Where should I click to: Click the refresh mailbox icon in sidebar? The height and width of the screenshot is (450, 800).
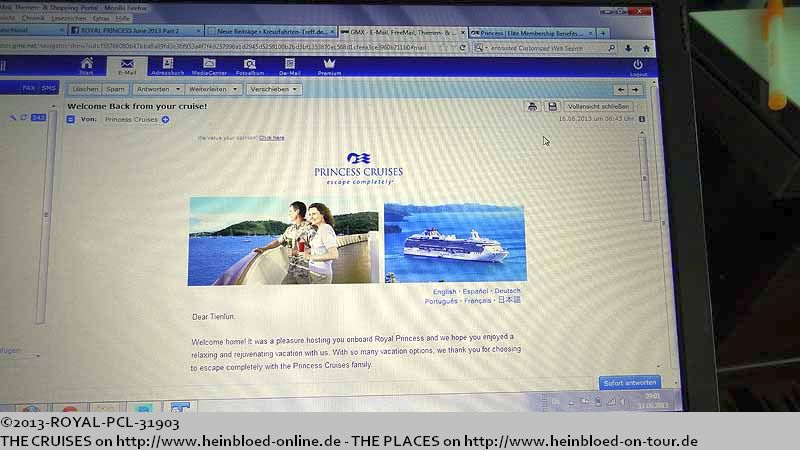(23, 117)
